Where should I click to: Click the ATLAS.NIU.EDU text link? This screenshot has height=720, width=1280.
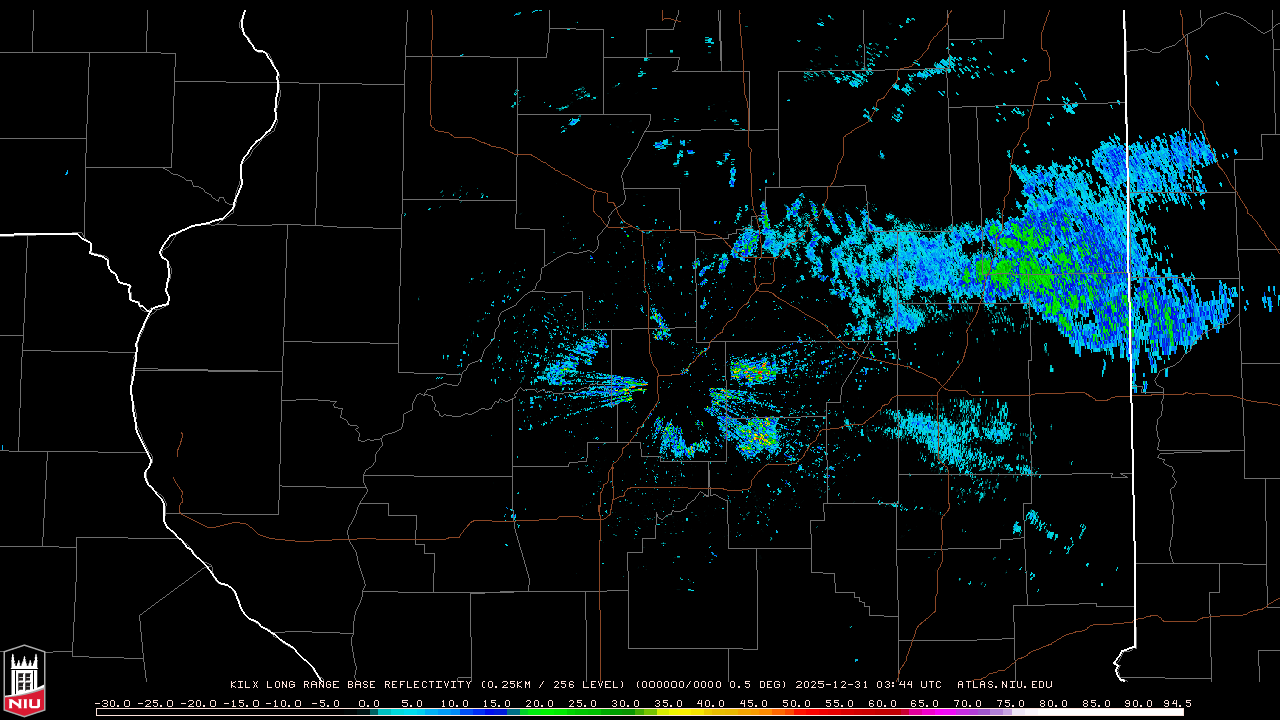(1004, 685)
